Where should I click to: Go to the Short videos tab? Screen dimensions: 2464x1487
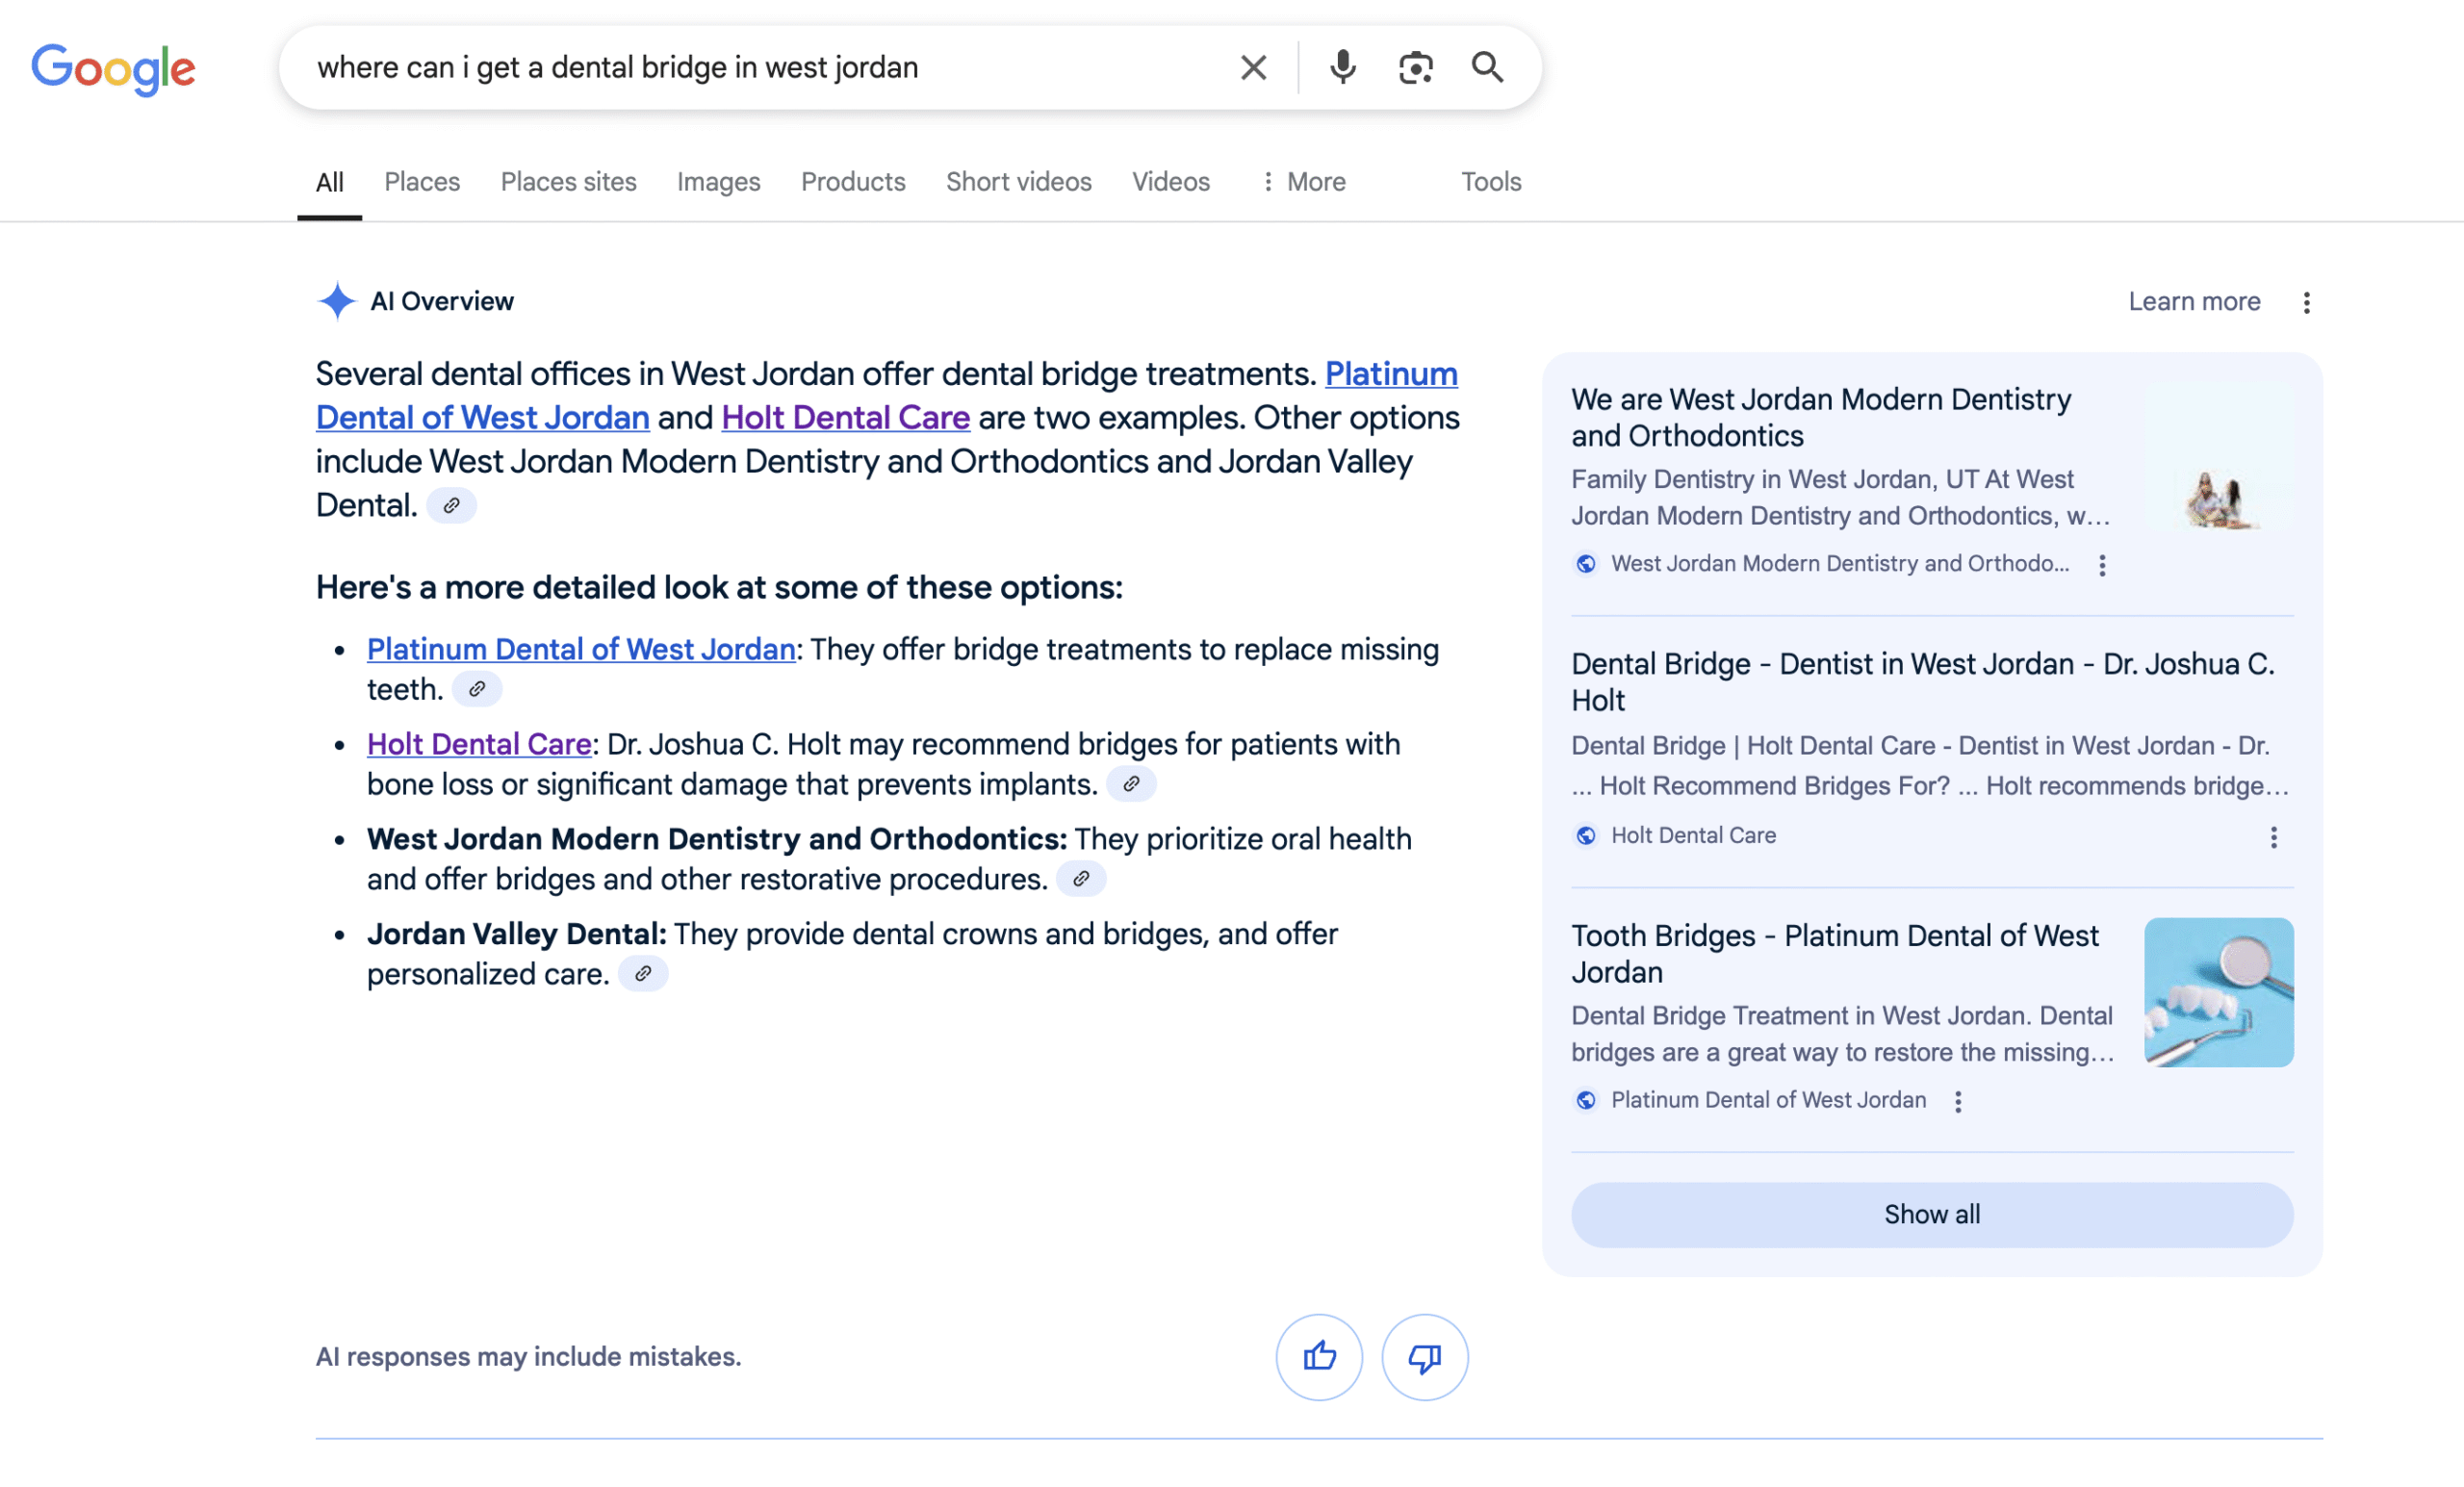1018,182
